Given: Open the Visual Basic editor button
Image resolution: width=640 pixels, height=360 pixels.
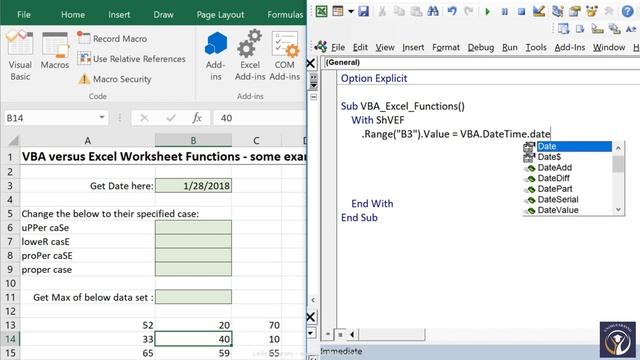Looking at the screenshot, I should (x=20, y=55).
